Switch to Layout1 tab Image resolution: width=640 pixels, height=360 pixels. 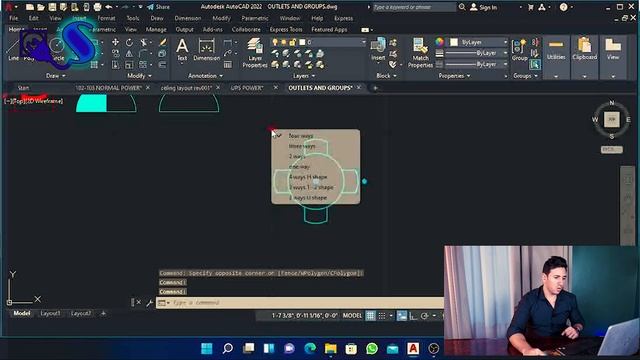point(50,313)
